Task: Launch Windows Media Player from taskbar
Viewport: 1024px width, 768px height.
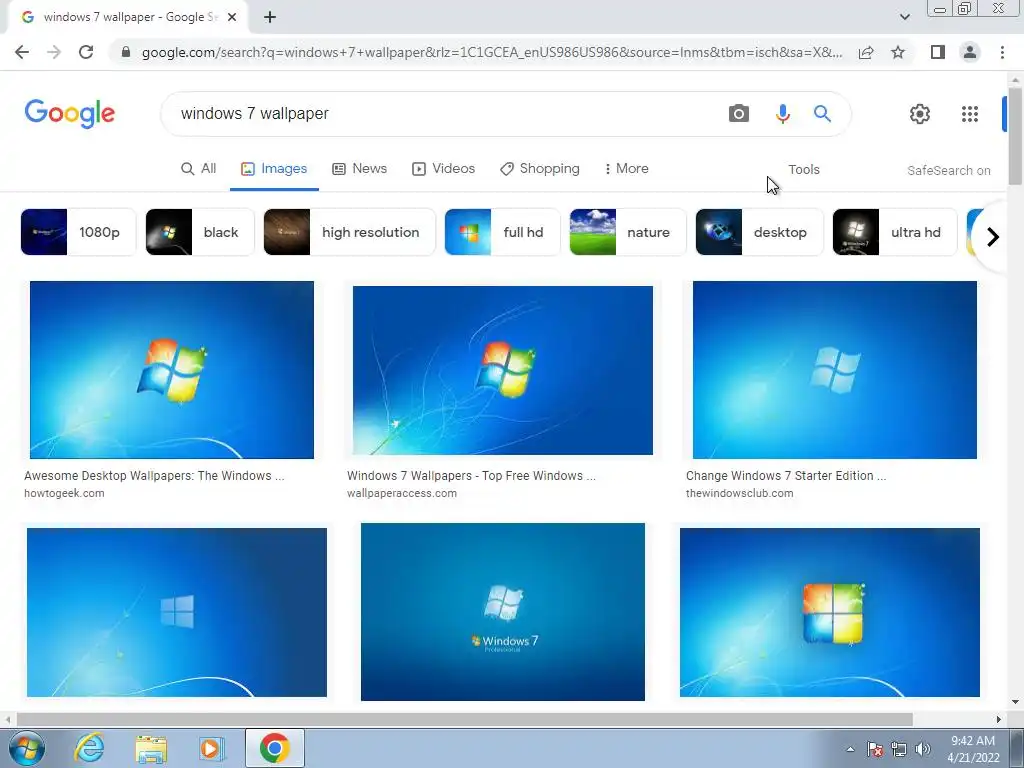Action: pyautogui.click(x=211, y=748)
